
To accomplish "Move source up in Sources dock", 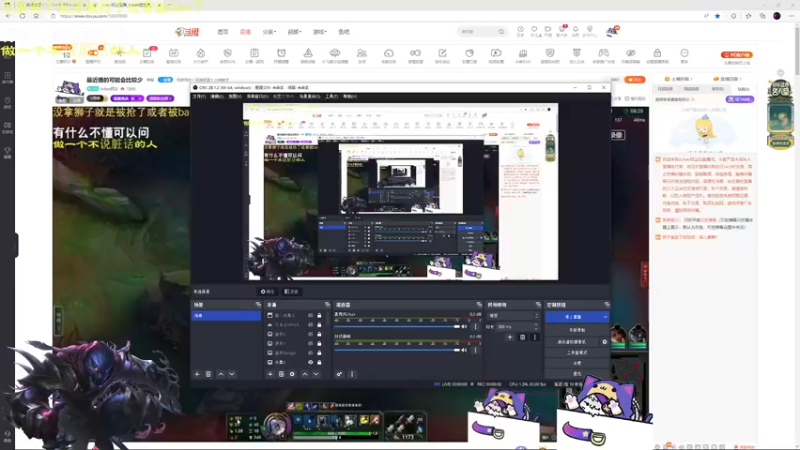I will click(x=305, y=374).
